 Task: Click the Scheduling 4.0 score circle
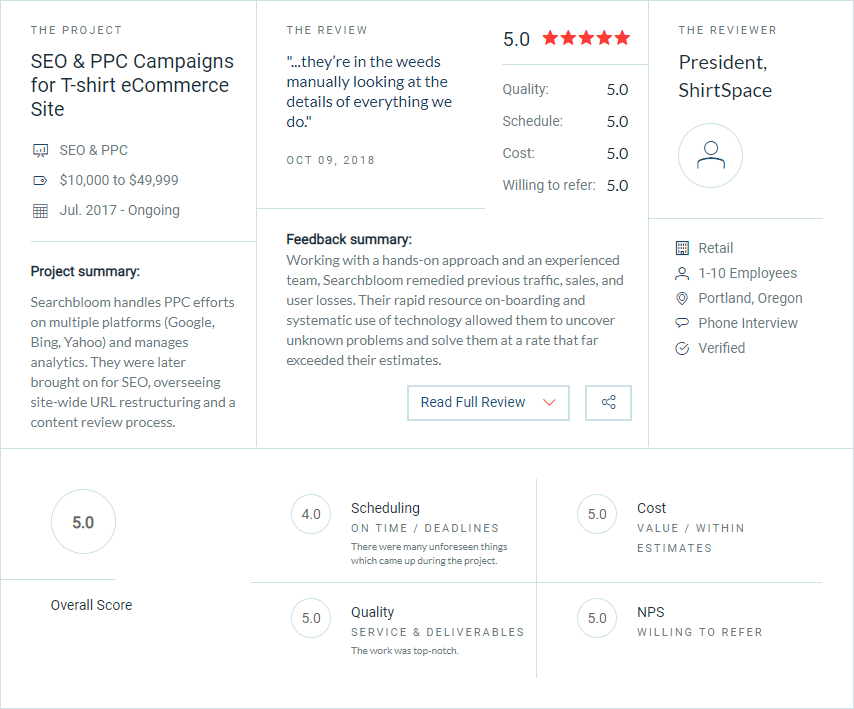pos(311,514)
